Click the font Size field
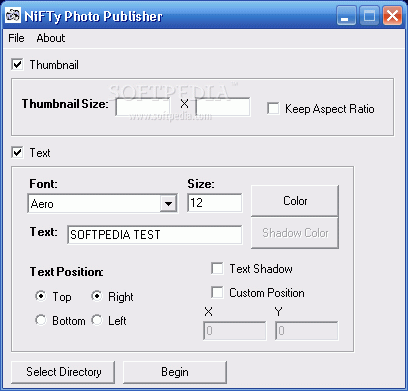This screenshot has width=408, height=391. (215, 203)
